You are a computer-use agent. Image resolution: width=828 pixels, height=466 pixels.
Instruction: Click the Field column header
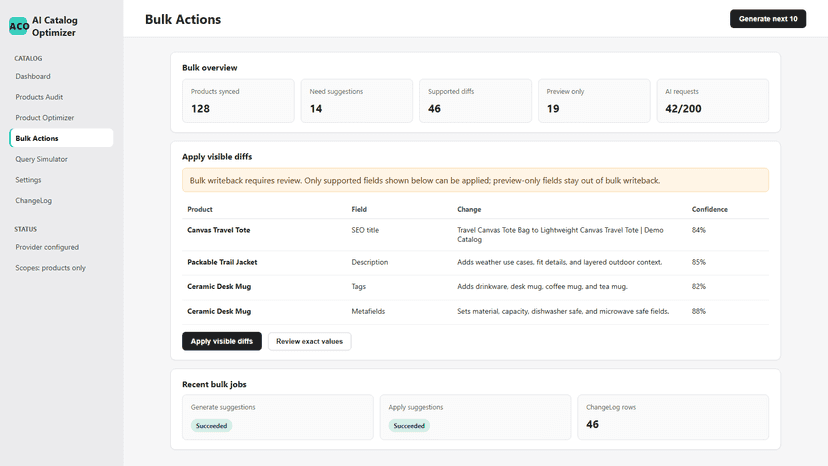coord(359,209)
